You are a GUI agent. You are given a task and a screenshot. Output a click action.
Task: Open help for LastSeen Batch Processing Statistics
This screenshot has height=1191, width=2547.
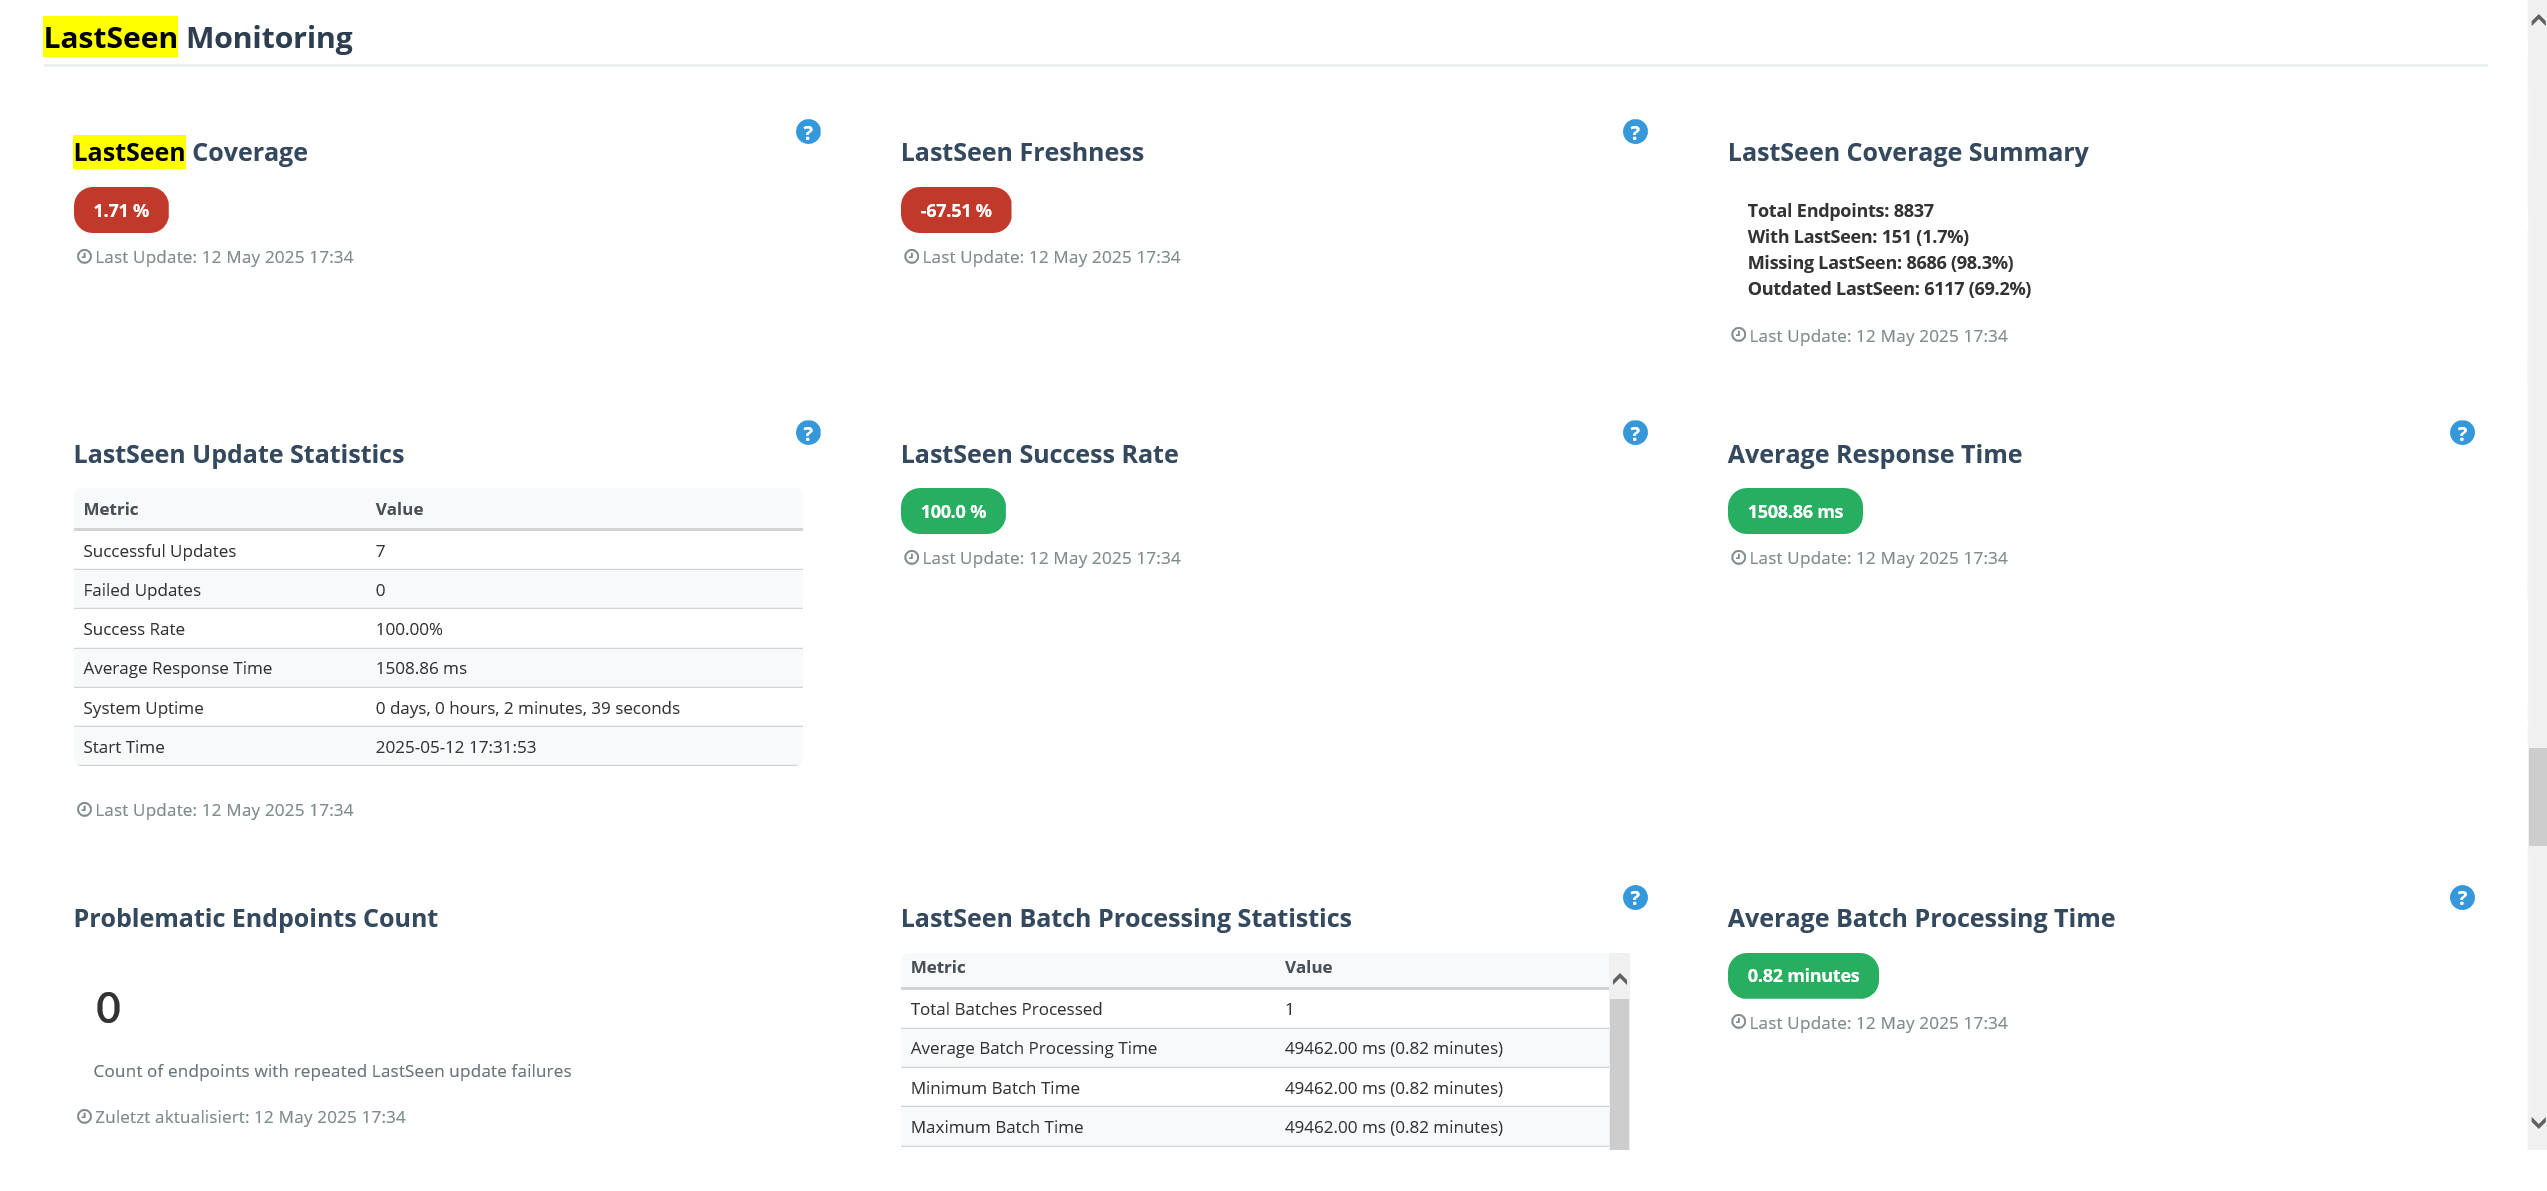click(x=1635, y=897)
